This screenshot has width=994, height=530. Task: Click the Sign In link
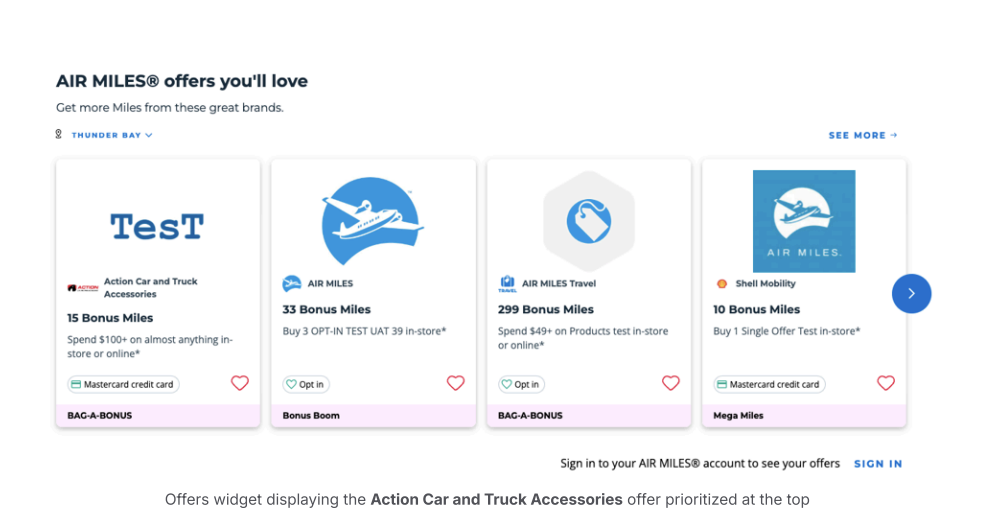pyautogui.click(x=878, y=464)
